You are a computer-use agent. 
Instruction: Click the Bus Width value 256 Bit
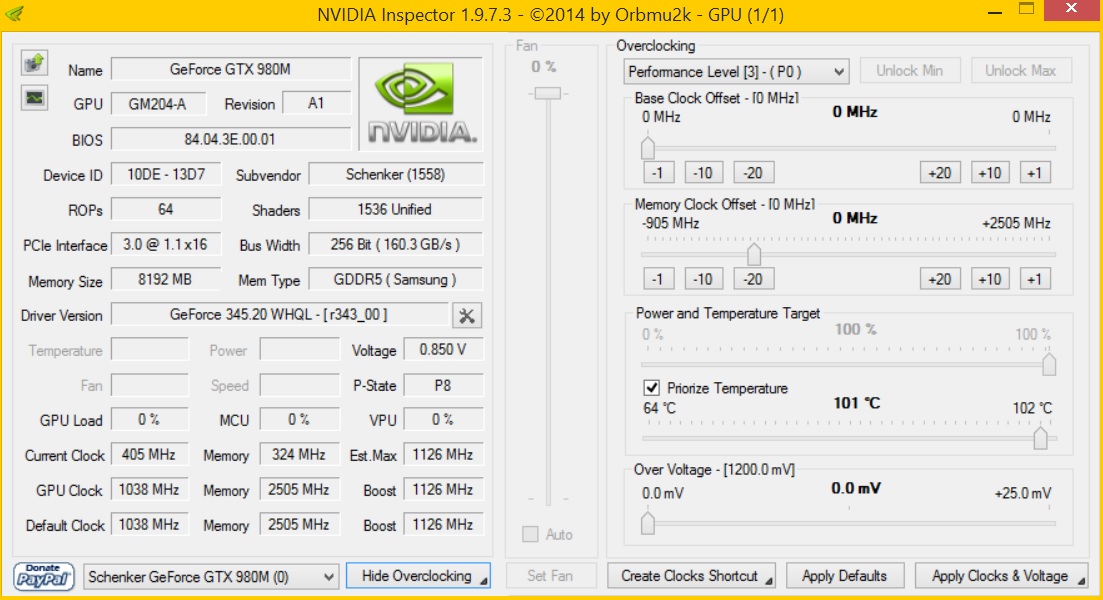coord(396,244)
